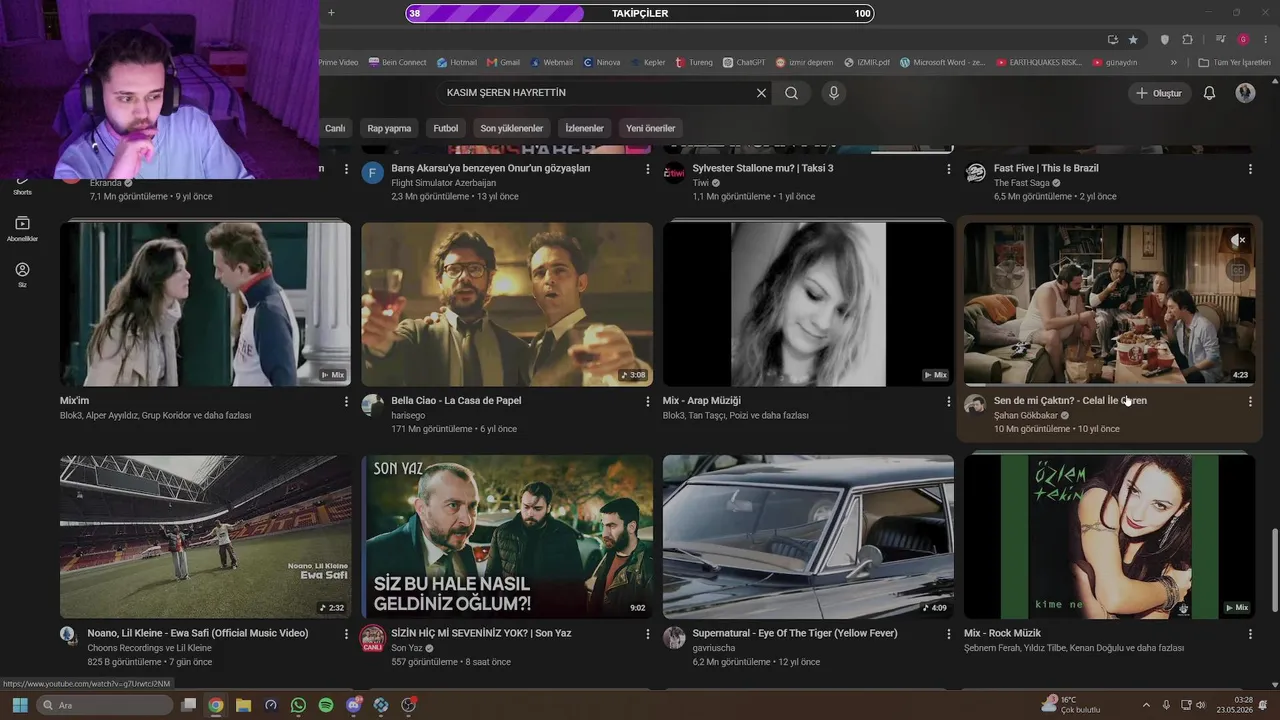Click the Oluştur button

[1158, 93]
